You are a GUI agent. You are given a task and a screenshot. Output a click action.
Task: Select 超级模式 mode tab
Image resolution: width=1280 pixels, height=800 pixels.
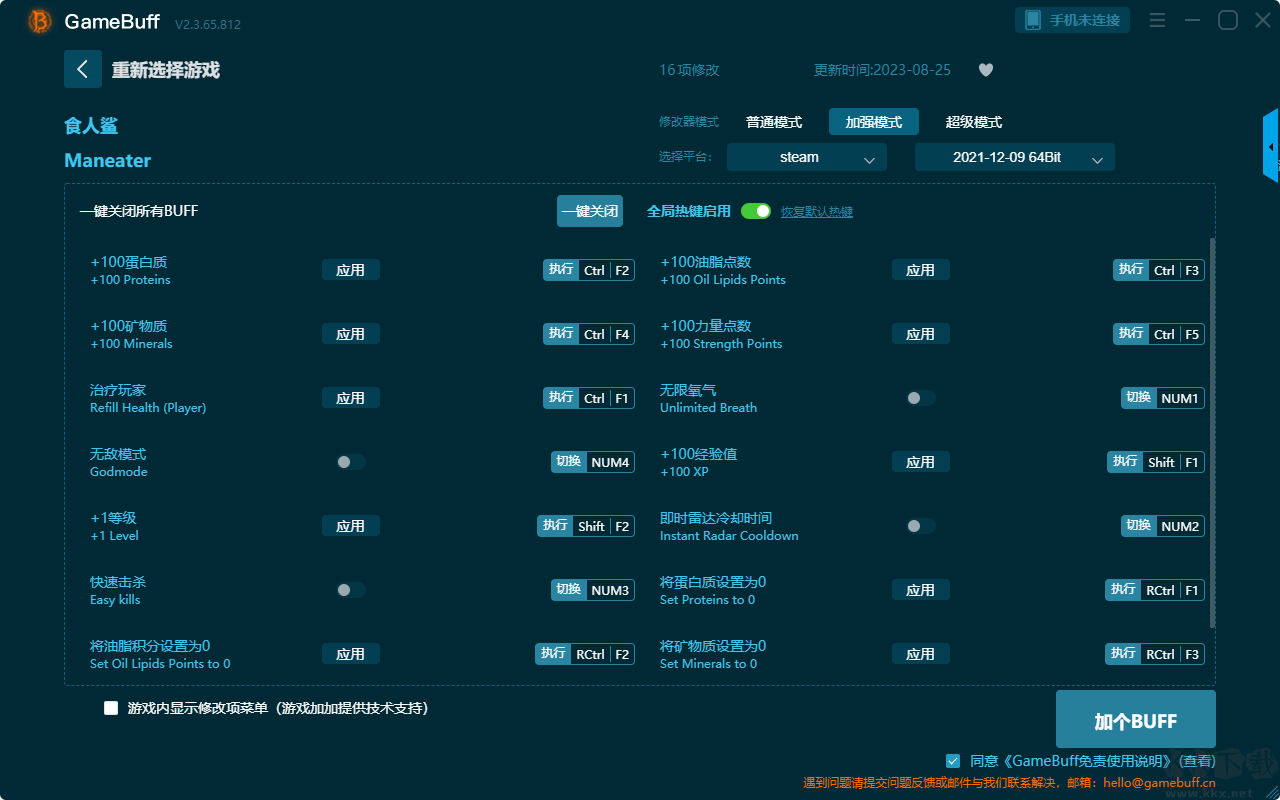tap(974, 122)
